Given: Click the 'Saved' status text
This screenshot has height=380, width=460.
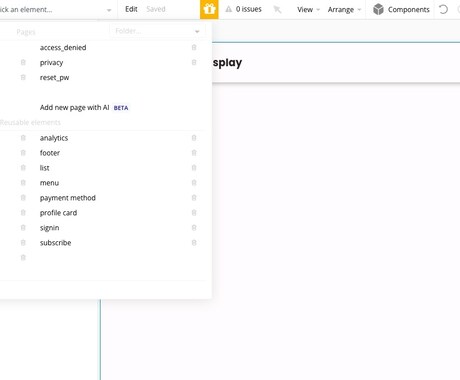Looking at the screenshot, I should pyautogui.click(x=156, y=9).
